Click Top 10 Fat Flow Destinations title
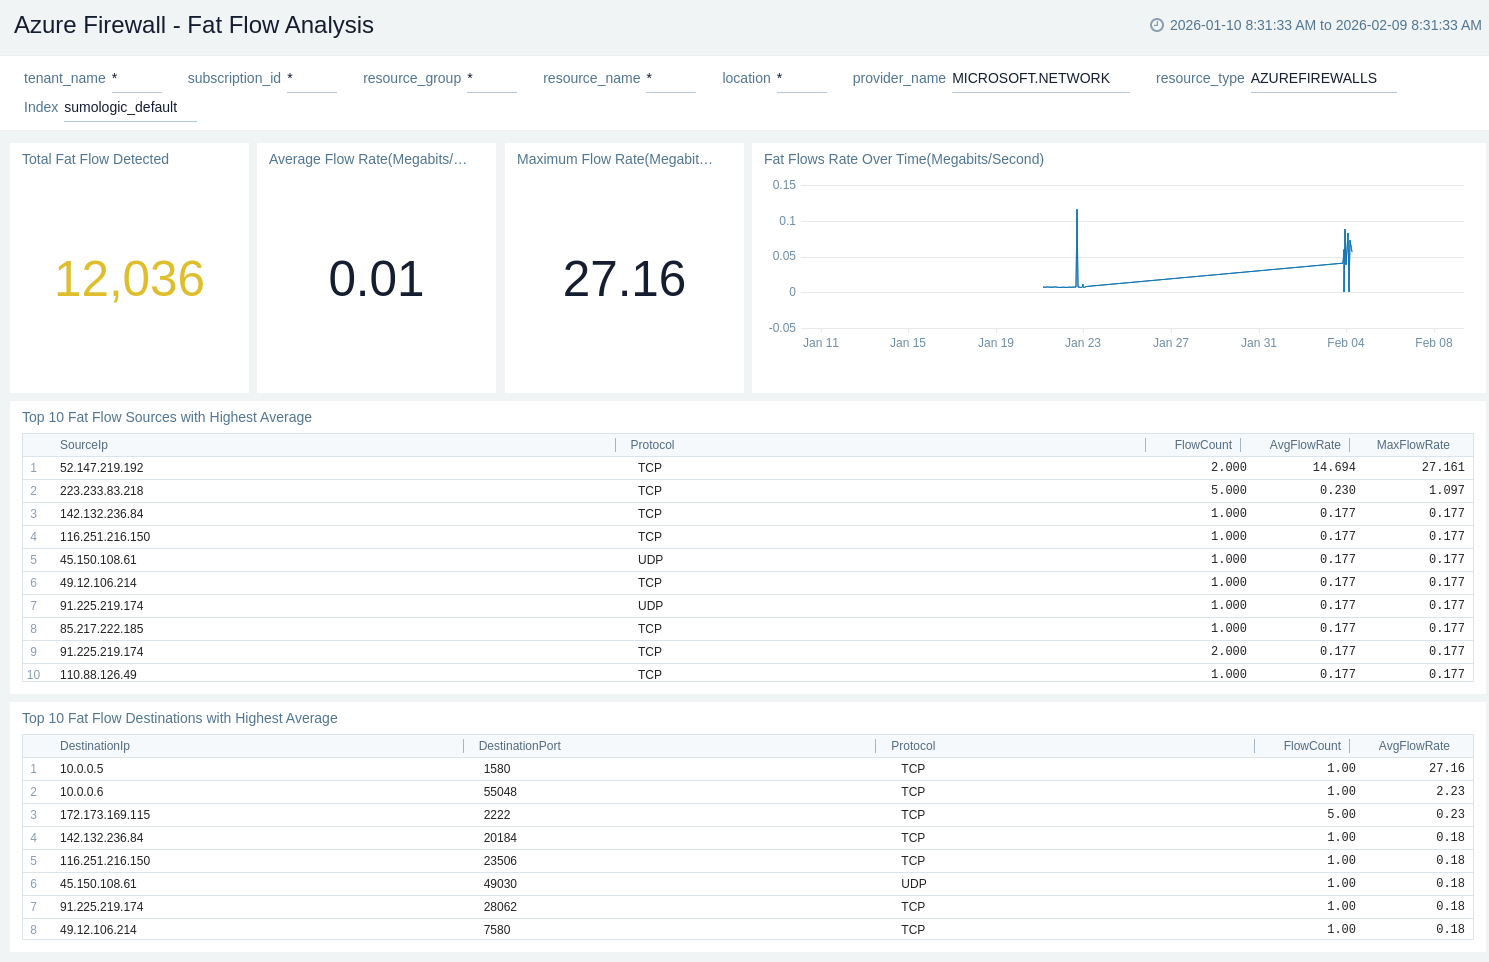1489x962 pixels. click(x=180, y=718)
